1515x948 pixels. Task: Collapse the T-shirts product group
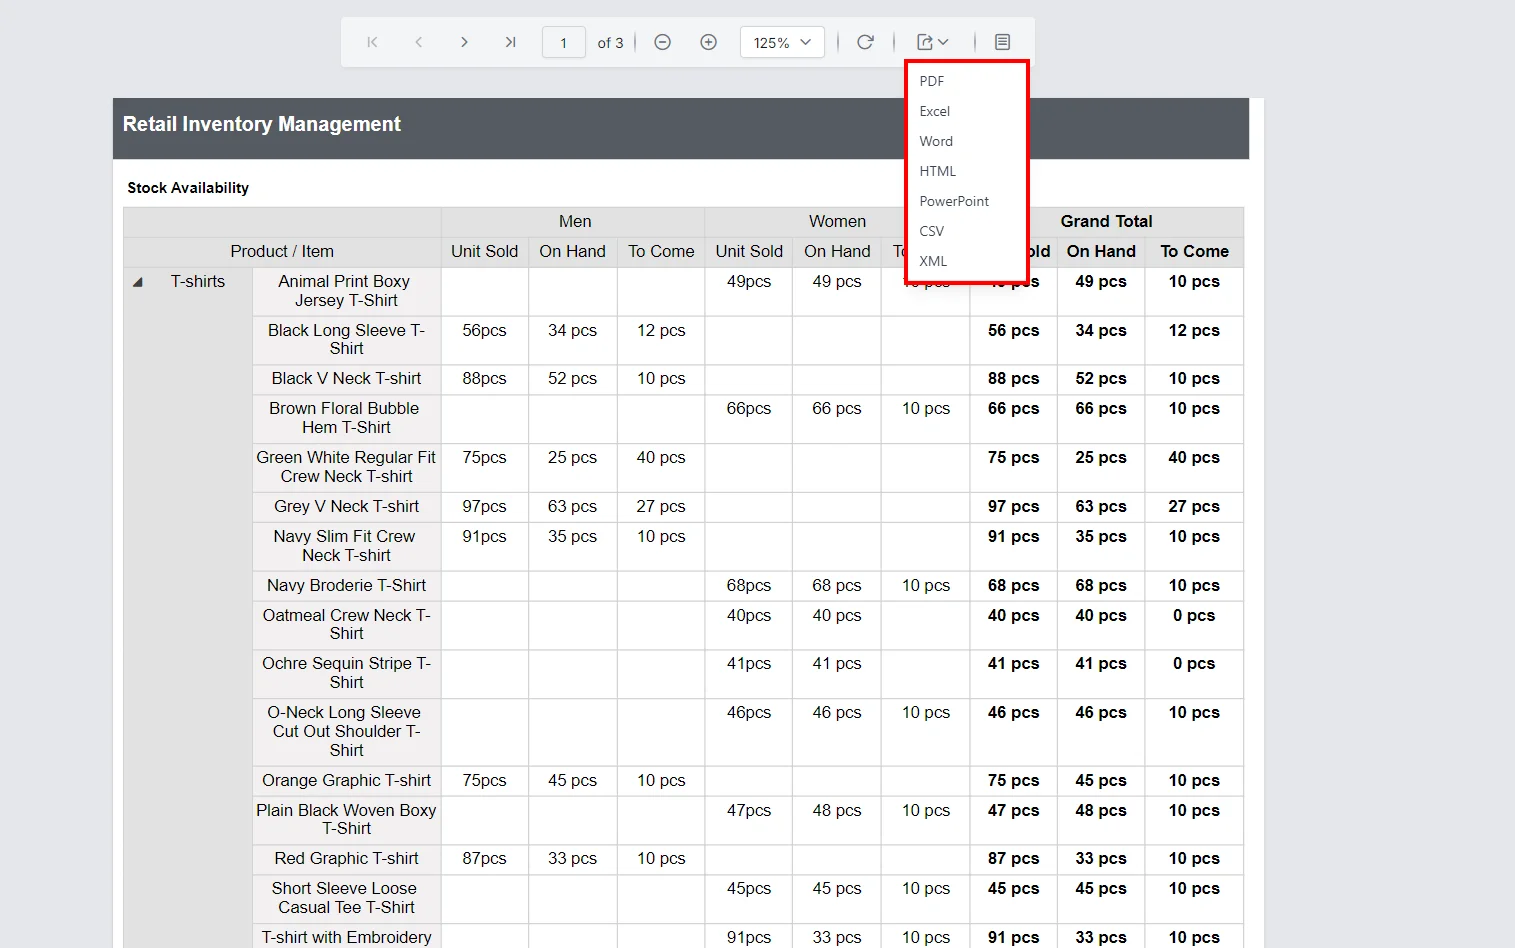tap(138, 282)
